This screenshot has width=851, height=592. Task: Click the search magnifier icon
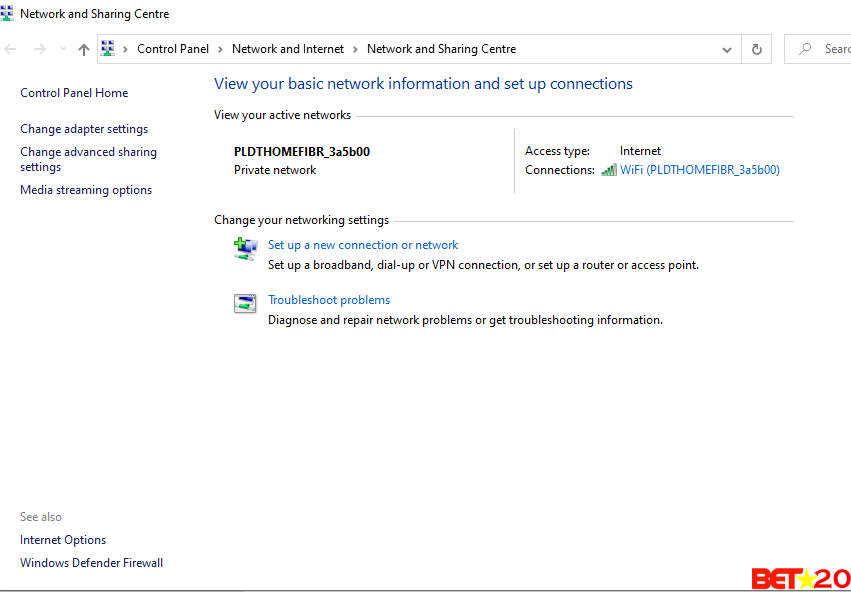(802, 48)
